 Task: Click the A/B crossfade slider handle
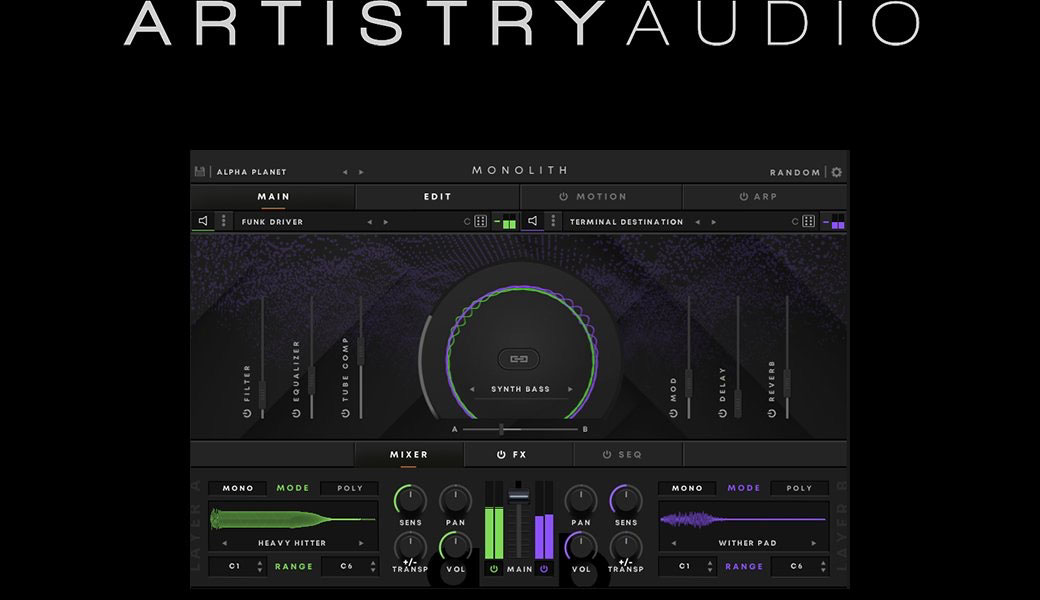tap(501, 430)
